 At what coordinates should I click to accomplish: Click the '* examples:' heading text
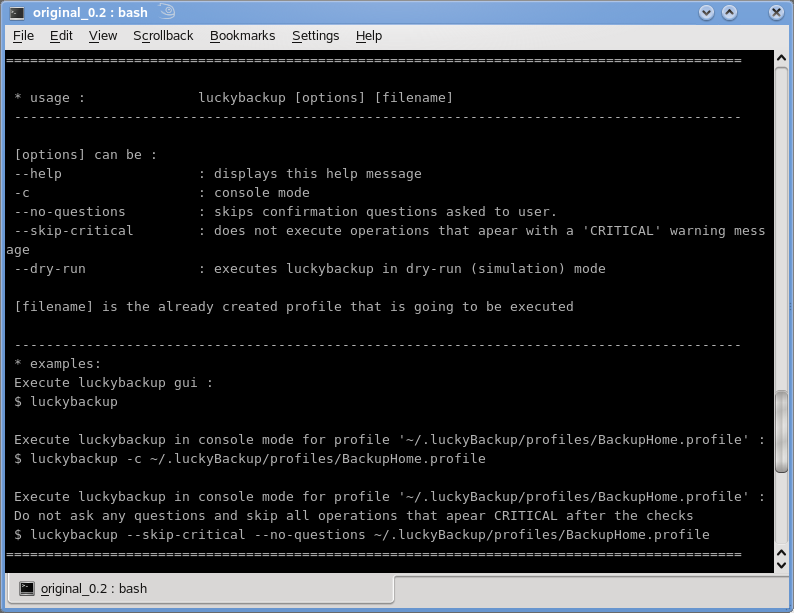(x=58, y=363)
